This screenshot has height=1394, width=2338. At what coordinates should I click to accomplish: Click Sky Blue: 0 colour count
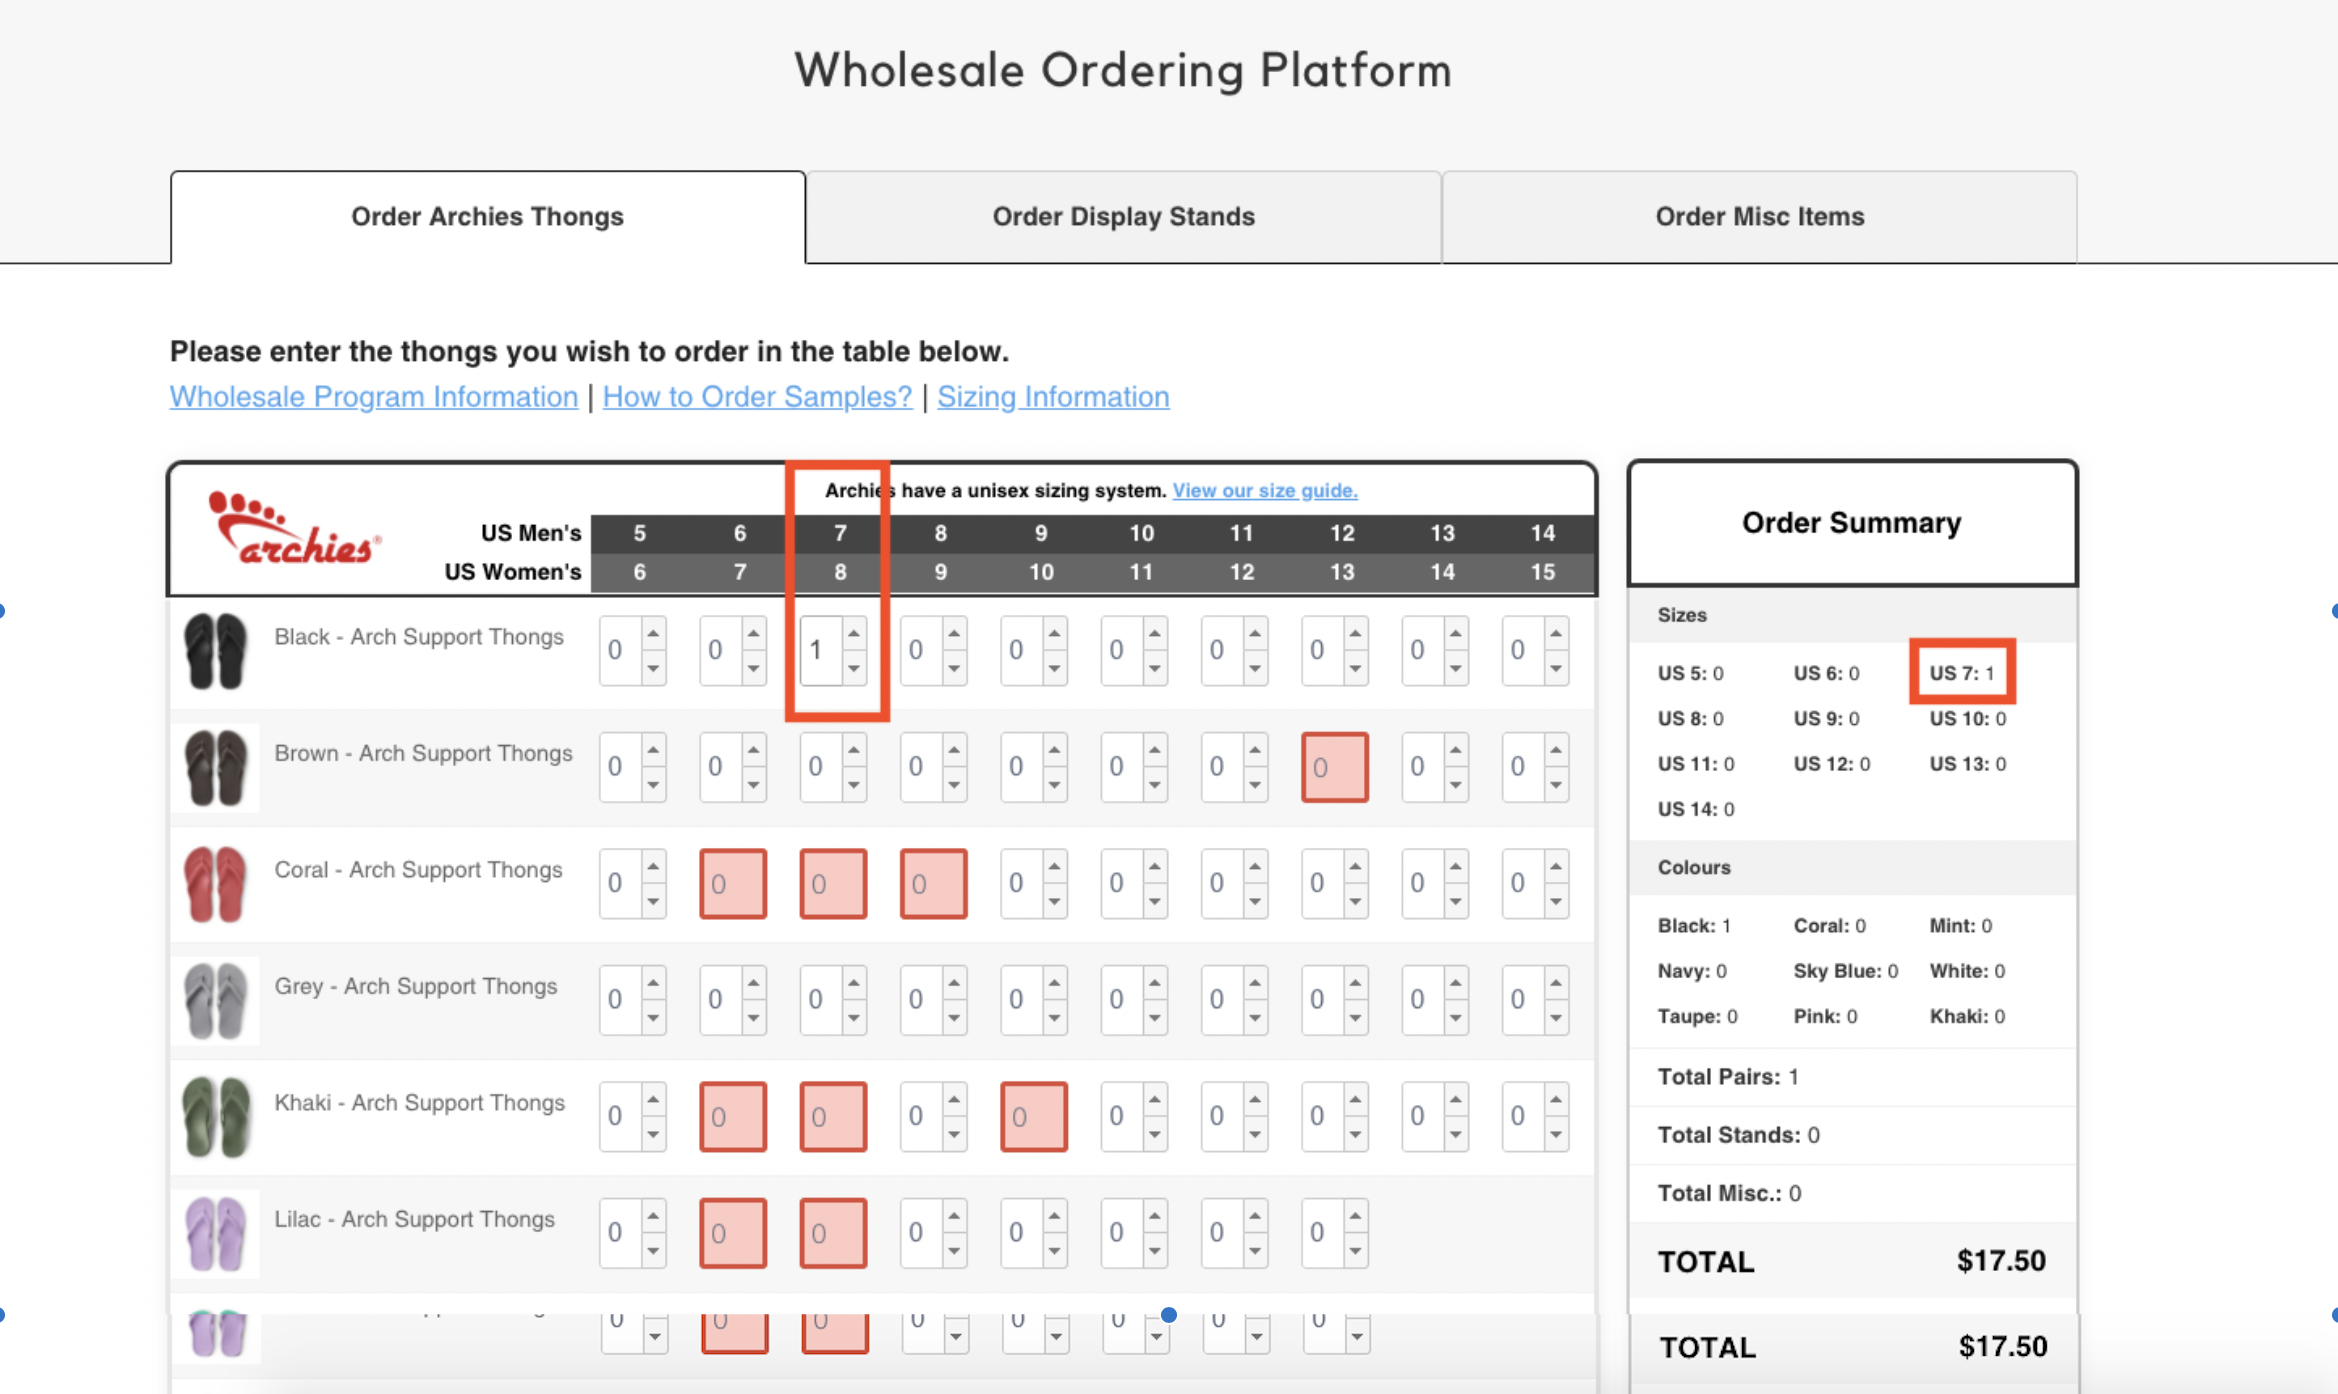1846,971
